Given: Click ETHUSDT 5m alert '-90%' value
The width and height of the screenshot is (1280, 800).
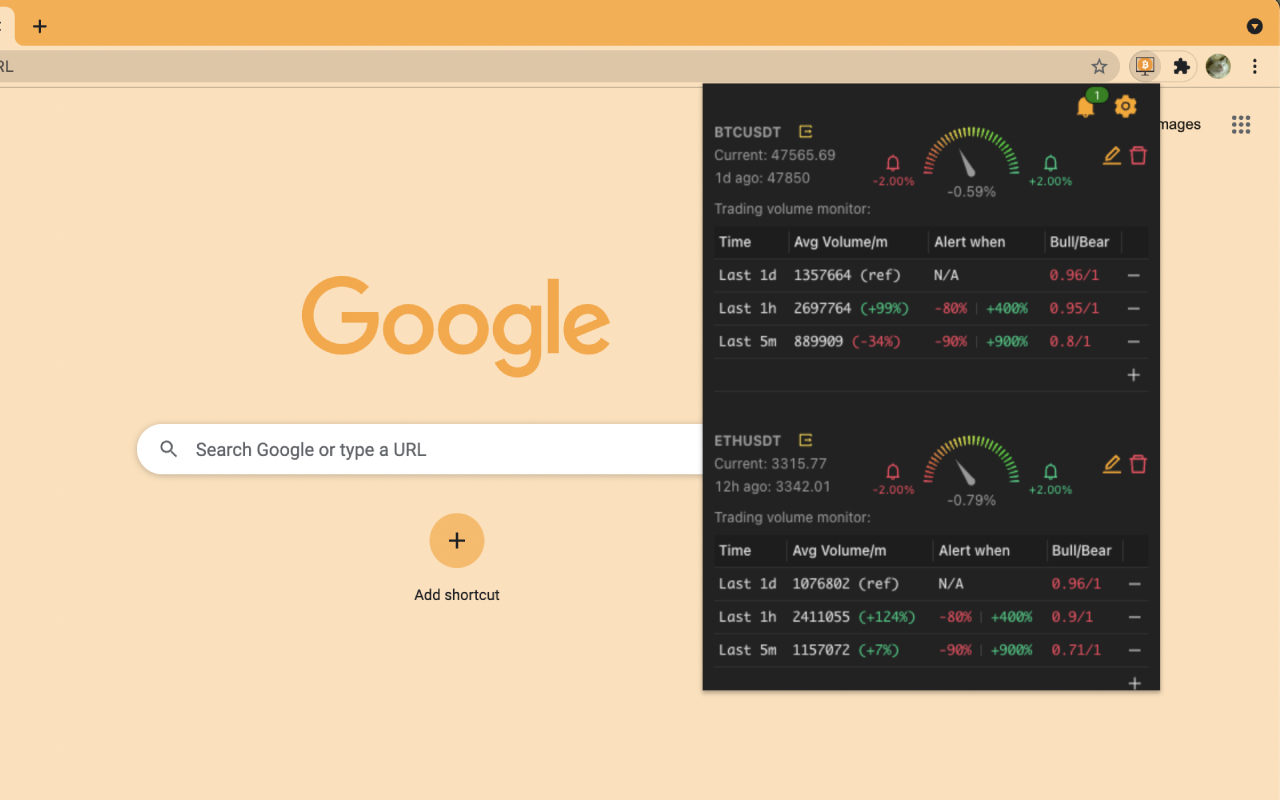Looking at the screenshot, I should (x=955, y=650).
